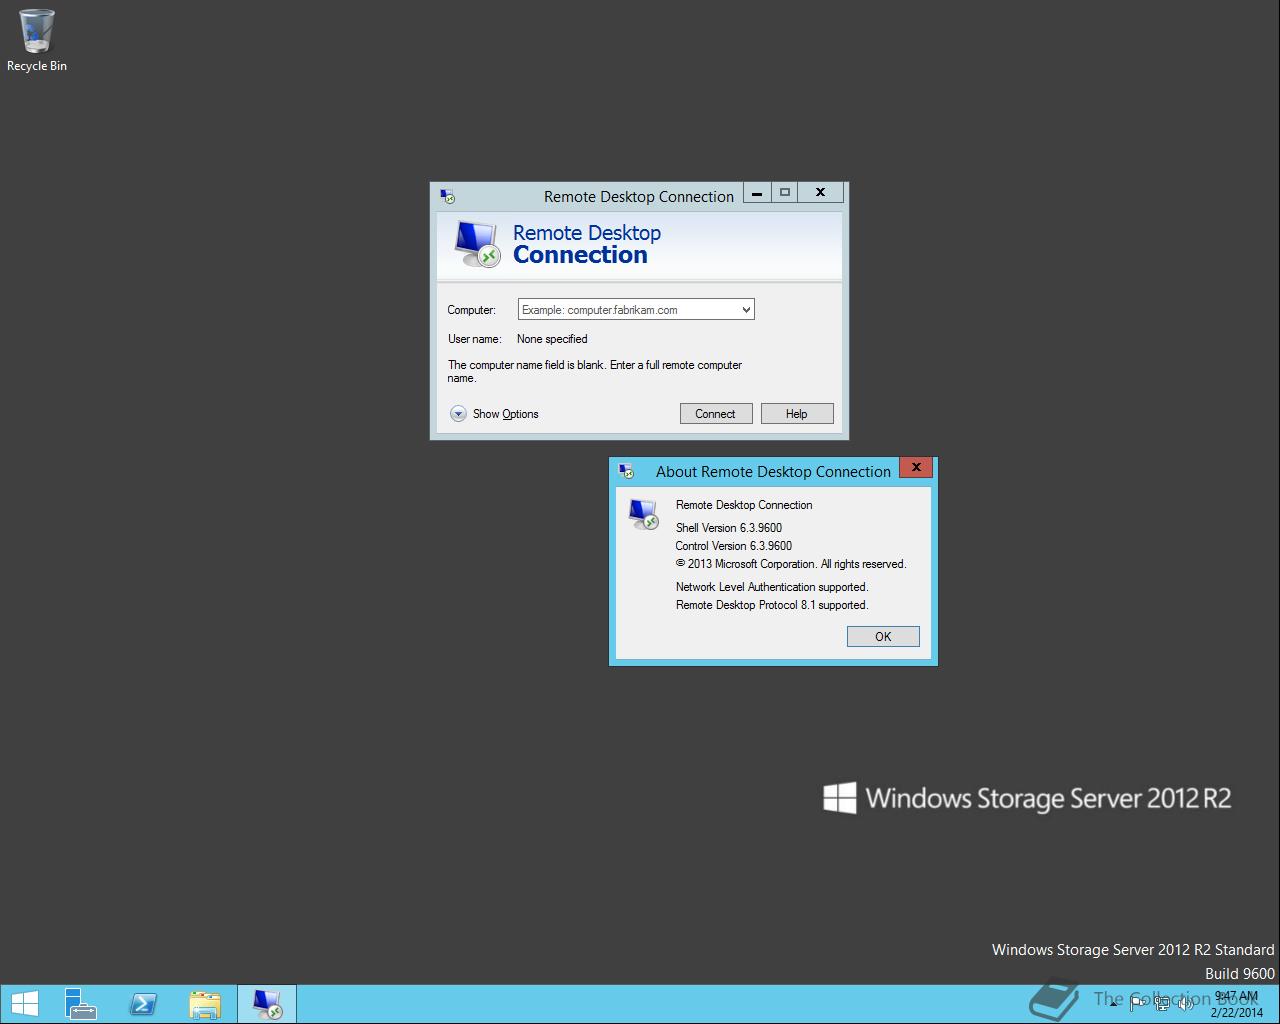
Task: Minimize the Remote Desktop Connection window
Action: point(757,193)
